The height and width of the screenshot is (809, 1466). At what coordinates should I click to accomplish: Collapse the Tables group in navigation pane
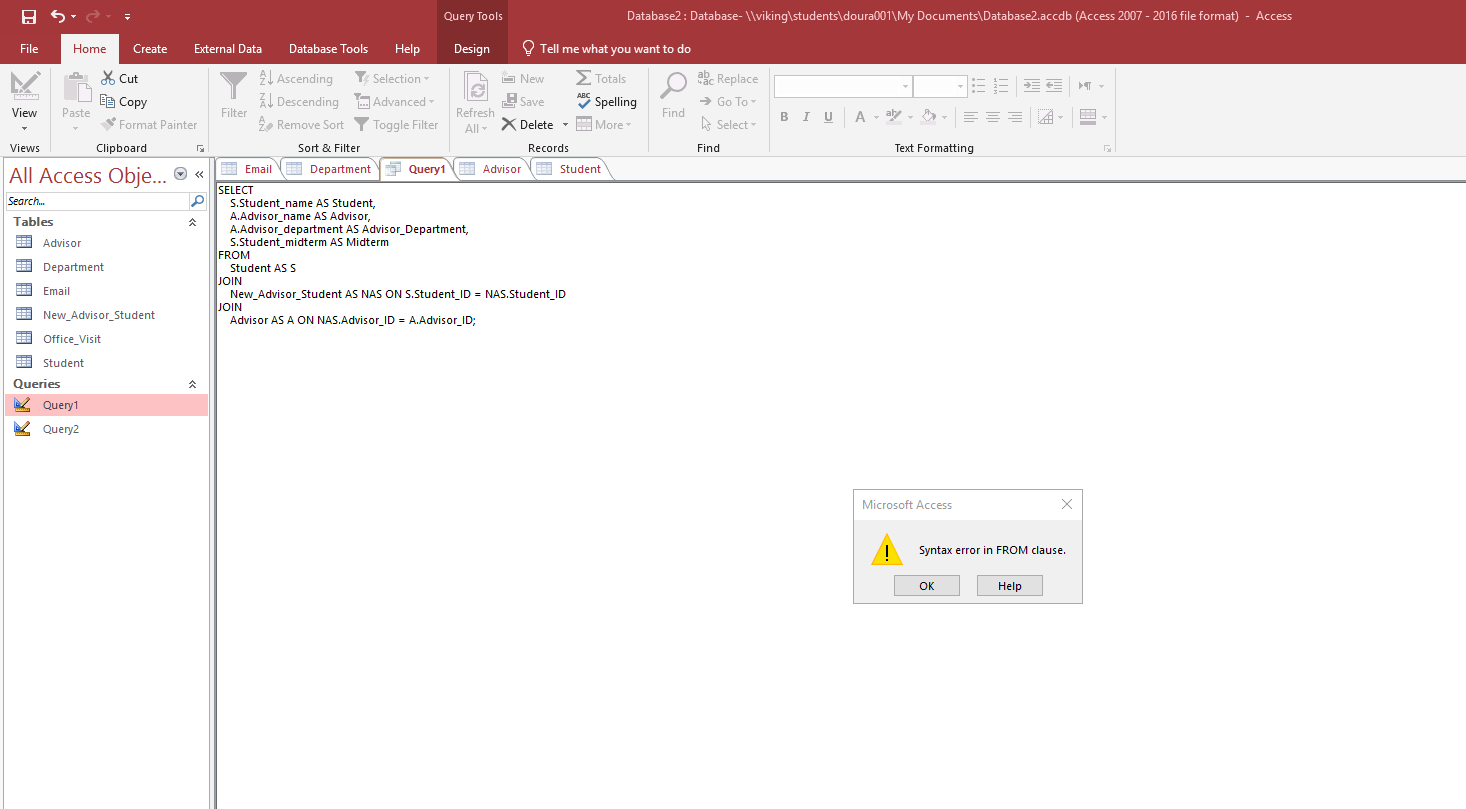tap(192, 221)
